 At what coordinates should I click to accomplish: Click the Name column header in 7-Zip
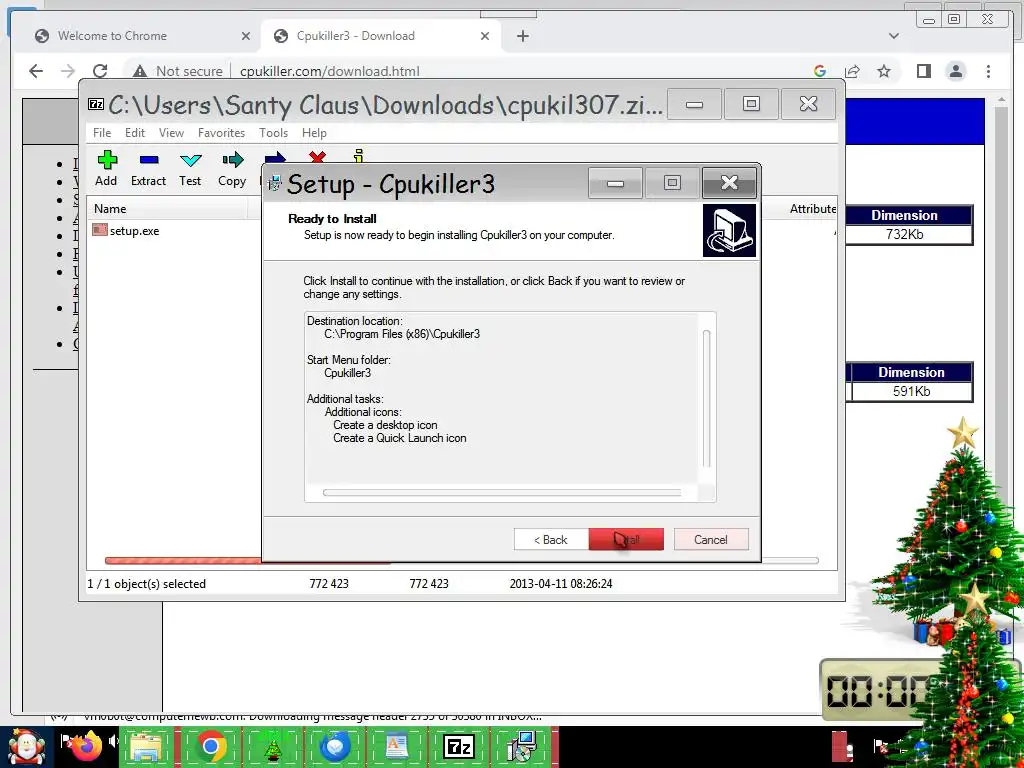click(167, 209)
